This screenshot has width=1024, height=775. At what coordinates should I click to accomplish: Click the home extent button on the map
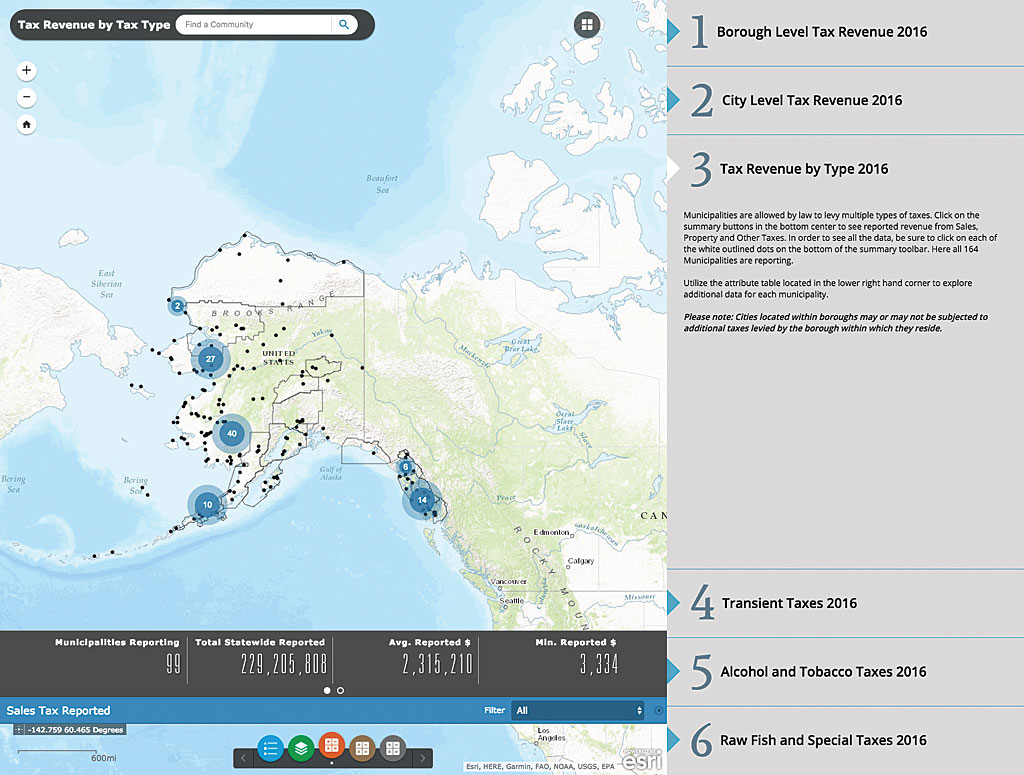[x=26, y=124]
